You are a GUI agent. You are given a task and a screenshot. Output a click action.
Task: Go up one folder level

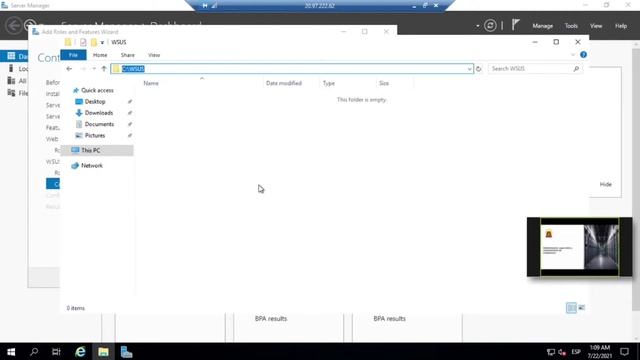click(104, 69)
